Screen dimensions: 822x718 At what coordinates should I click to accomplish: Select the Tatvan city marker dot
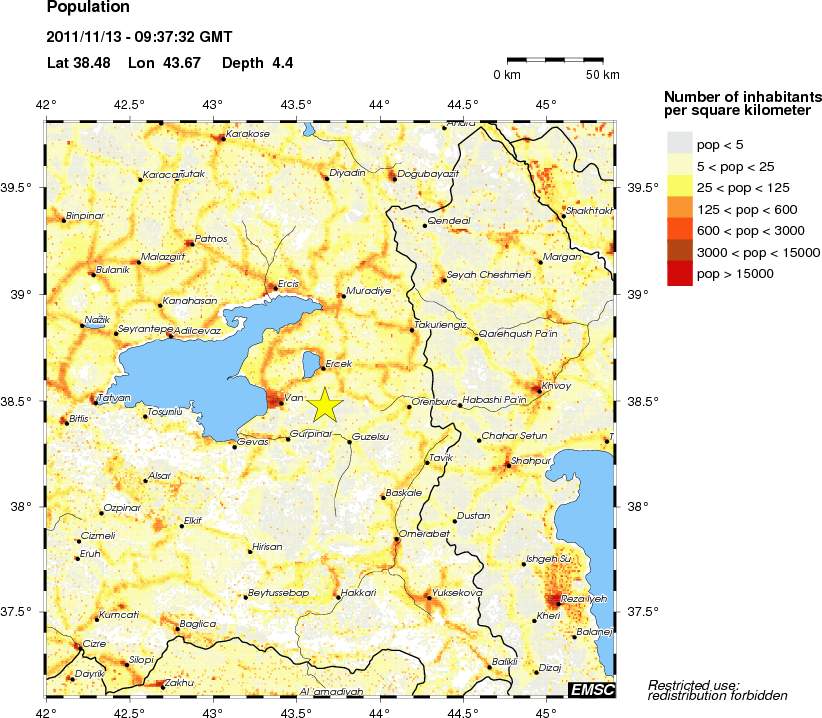pyautogui.click(x=96, y=402)
